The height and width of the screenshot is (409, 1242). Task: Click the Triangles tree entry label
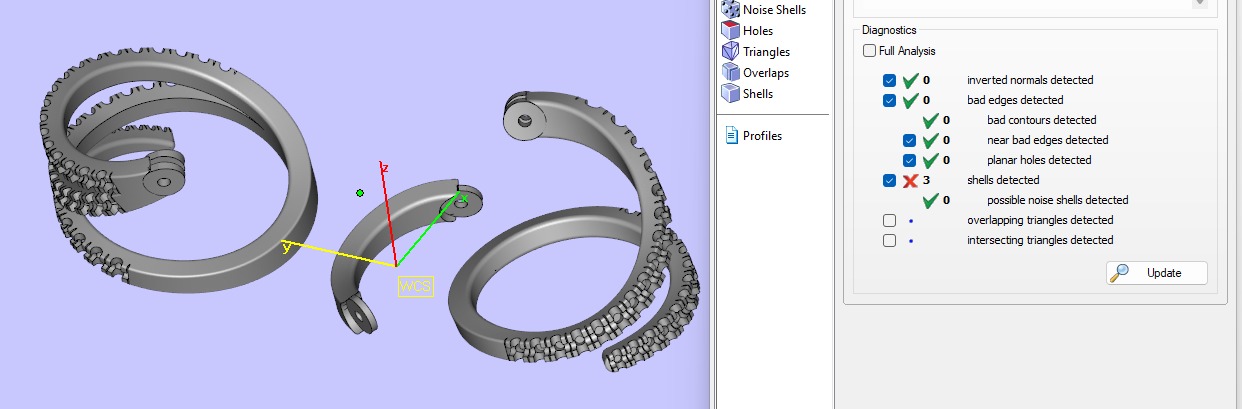[767, 52]
